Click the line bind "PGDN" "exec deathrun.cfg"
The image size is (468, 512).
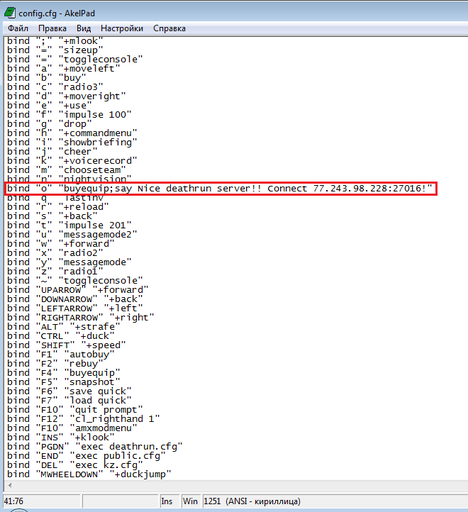tap(95, 446)
